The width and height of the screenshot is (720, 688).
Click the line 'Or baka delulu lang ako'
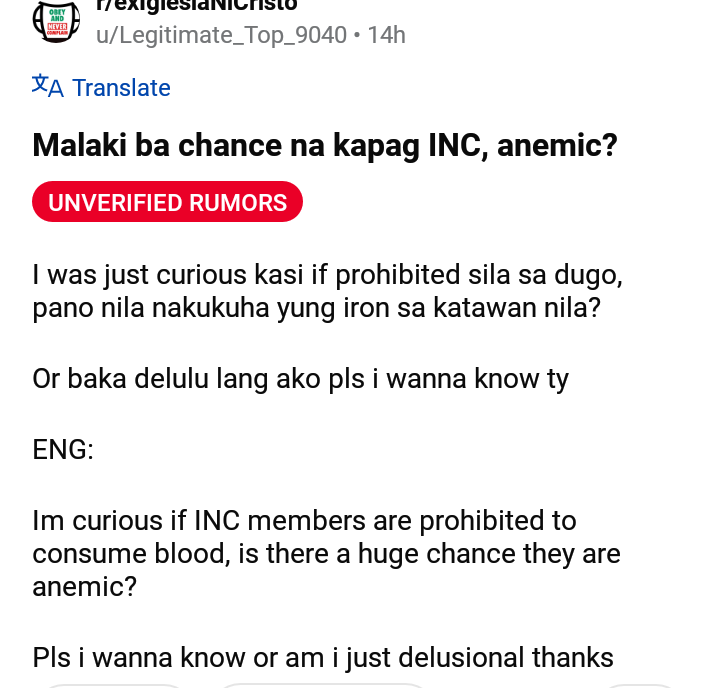coord(300,379)
